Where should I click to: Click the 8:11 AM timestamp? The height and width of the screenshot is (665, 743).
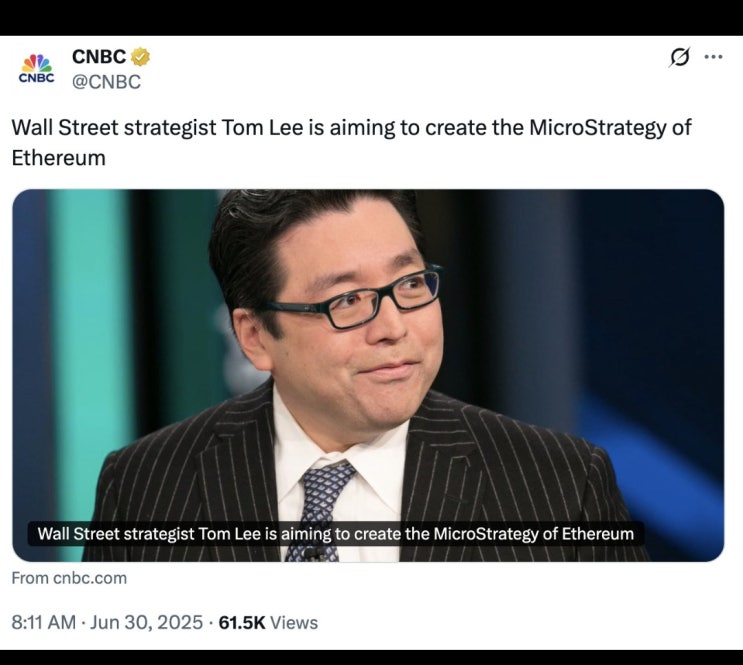(44, 622)
